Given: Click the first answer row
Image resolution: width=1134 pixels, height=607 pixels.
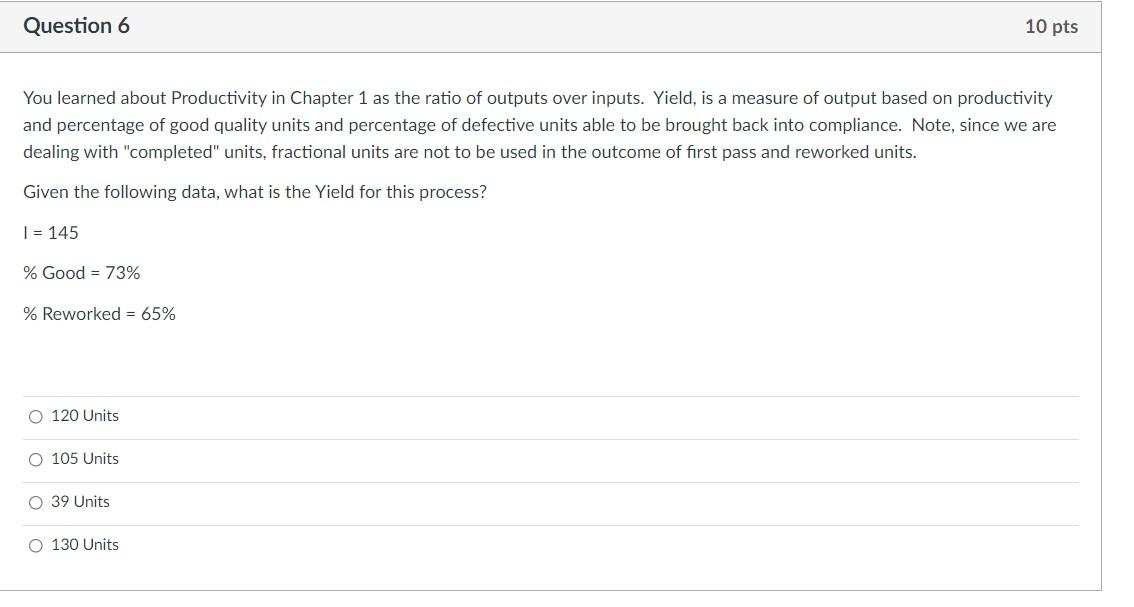Looking at the screenshot, I should tap(550, 415).
